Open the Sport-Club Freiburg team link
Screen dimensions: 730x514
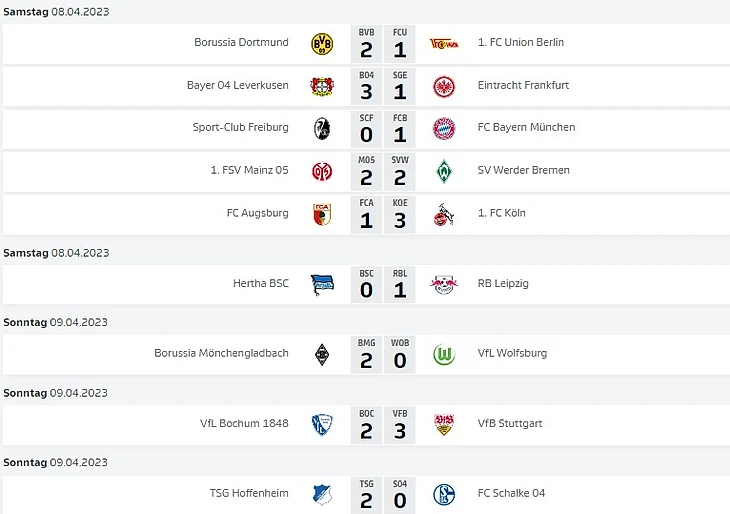coord(240,128)
